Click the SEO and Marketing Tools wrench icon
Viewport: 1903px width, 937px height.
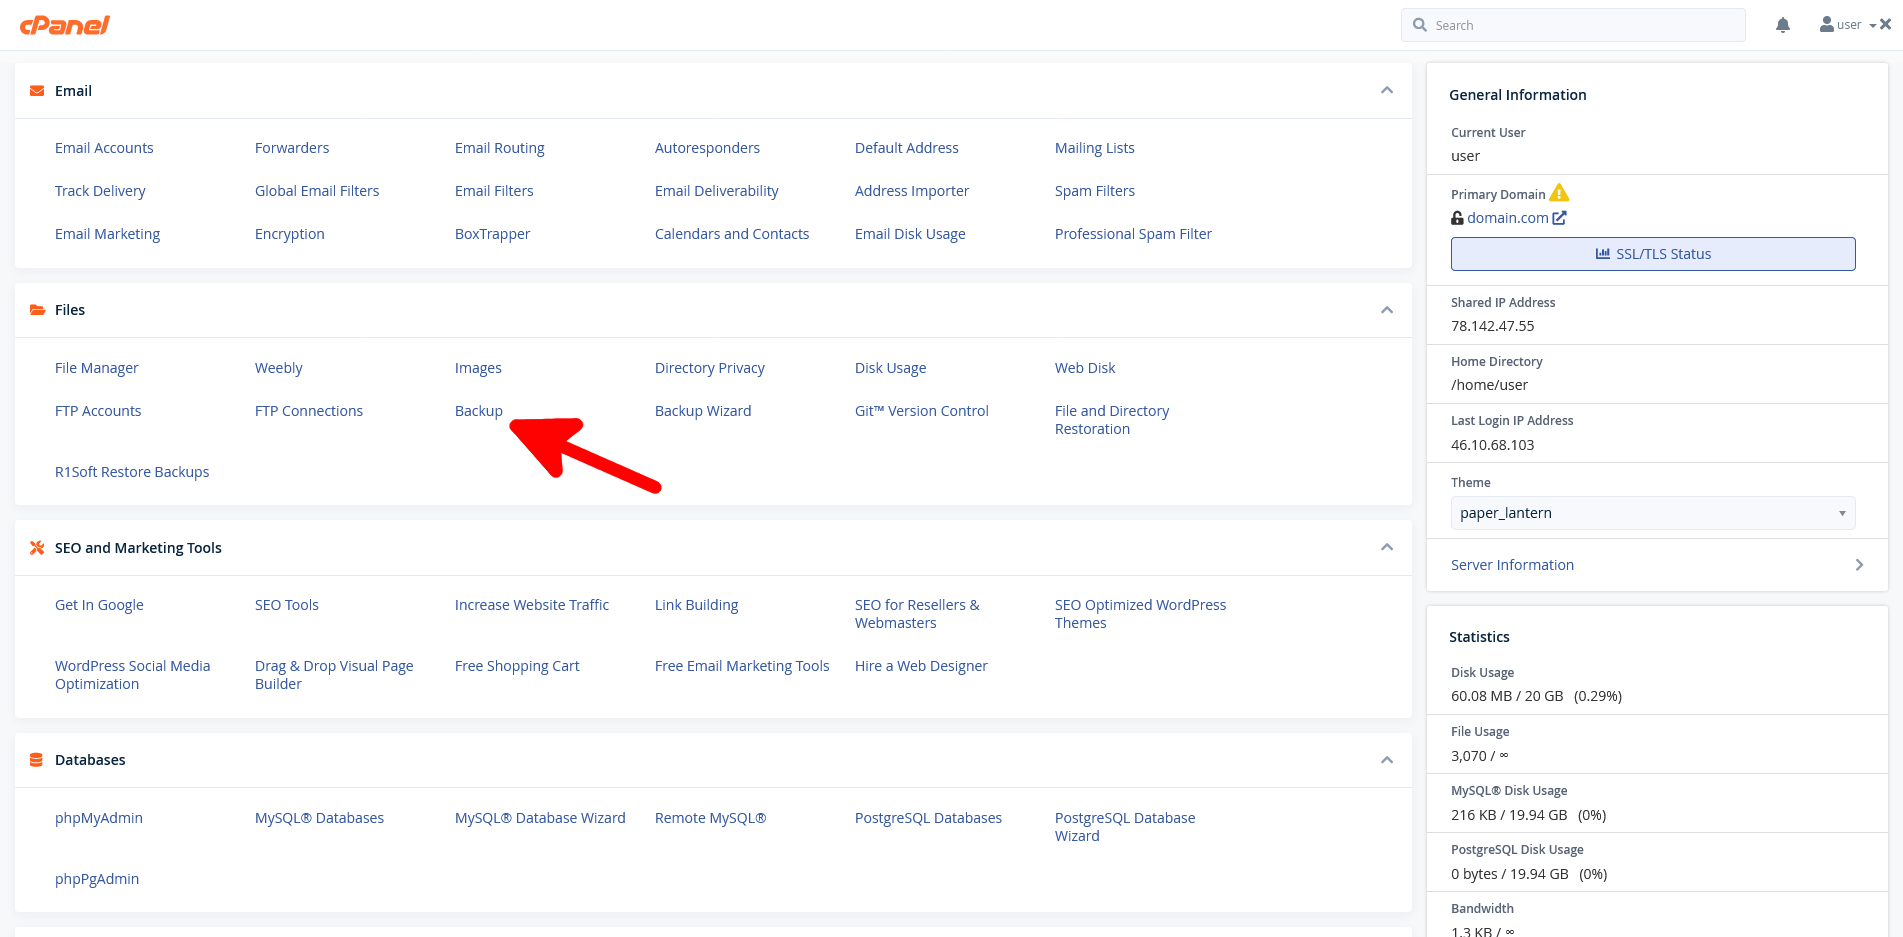36,548
